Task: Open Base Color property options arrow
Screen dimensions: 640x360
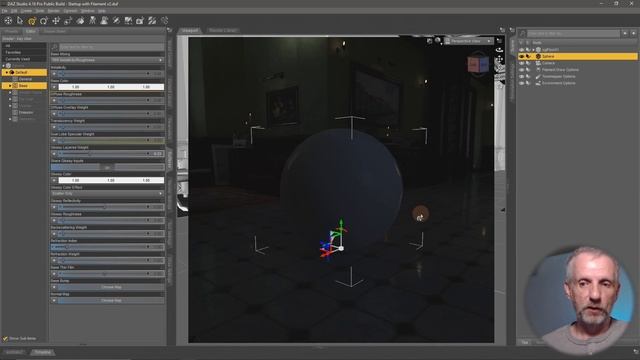Action: [x=54, y=87]
